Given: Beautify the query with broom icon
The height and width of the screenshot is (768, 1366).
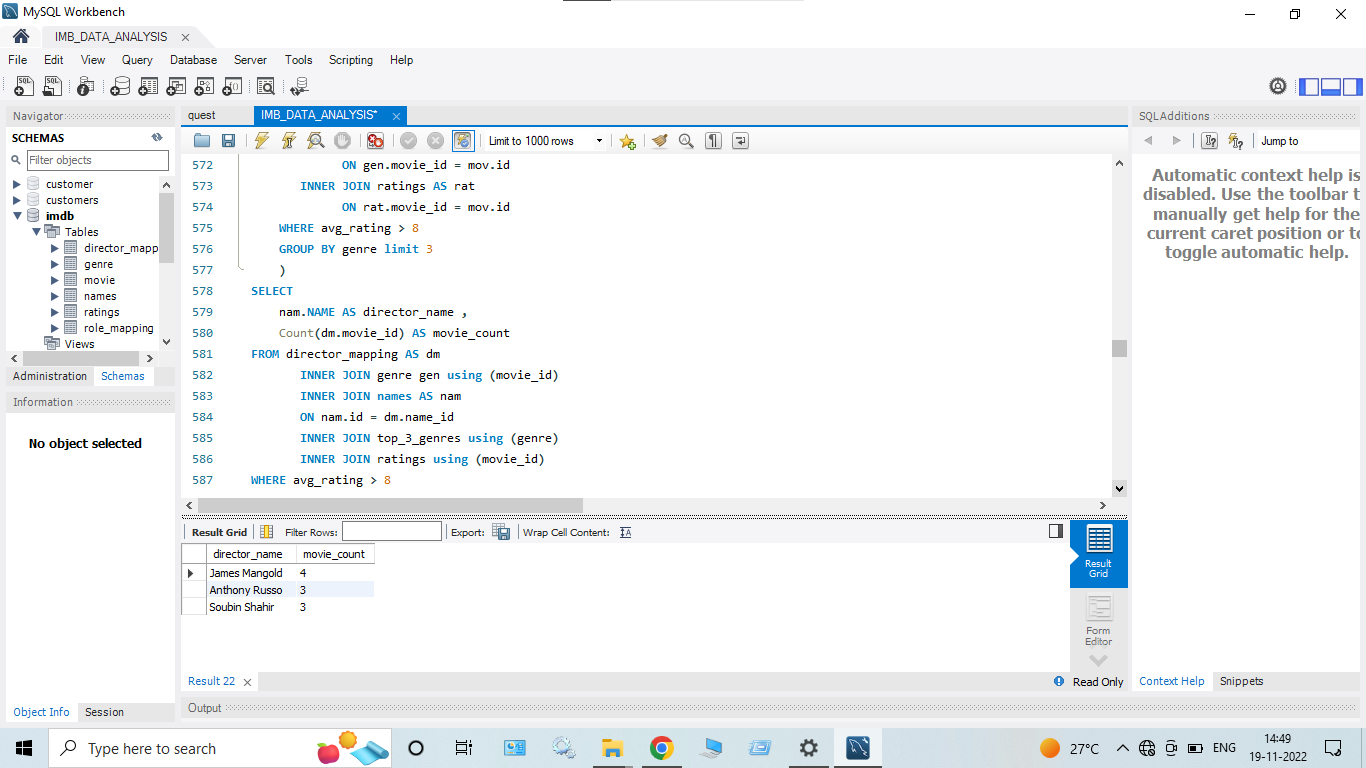Looking at the screenshot, I should click(x=659, y=141).
